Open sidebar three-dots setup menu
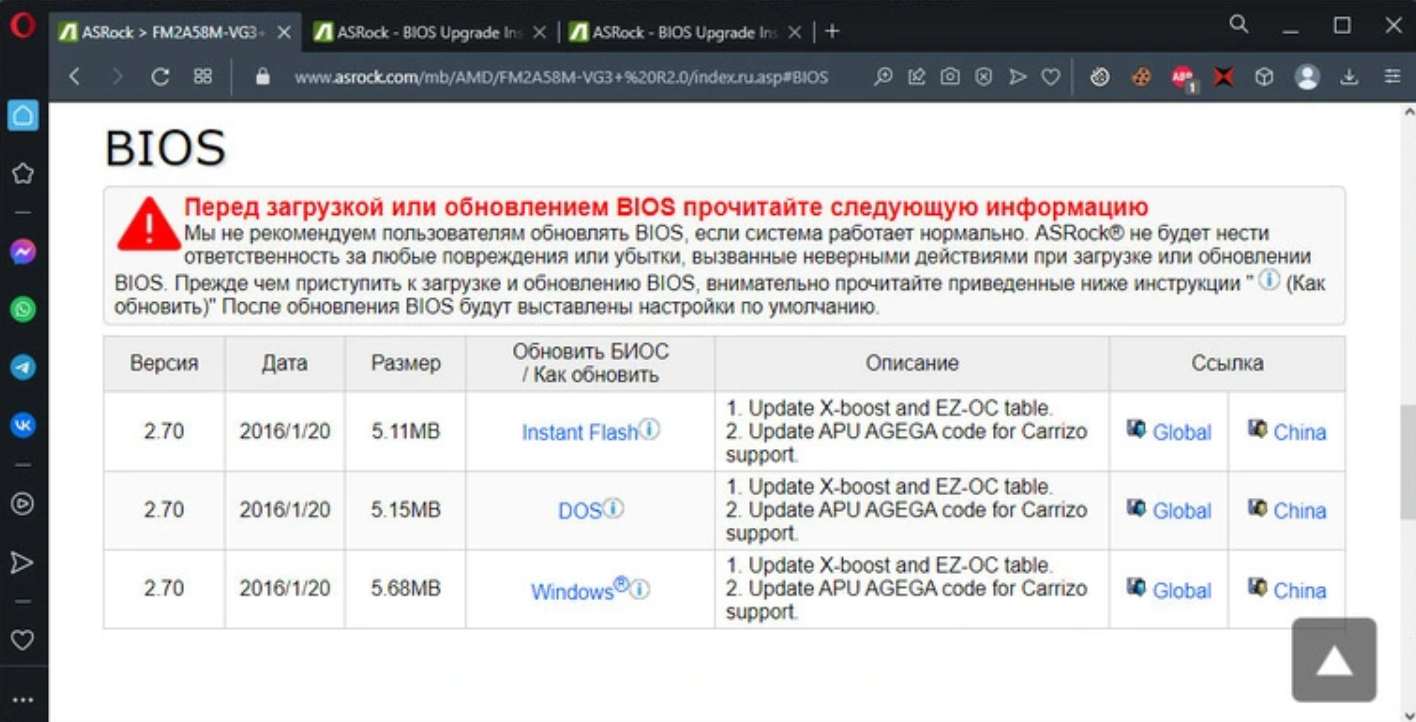This screenshot has height=722, width=1416. point(22,700)
